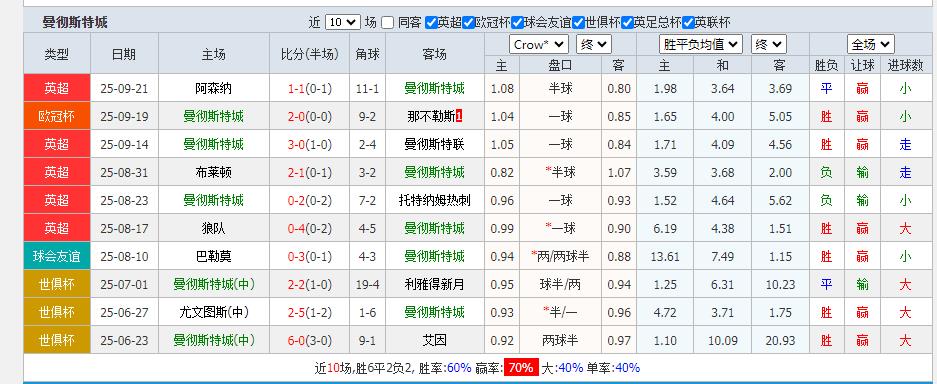Click 曼彻斯特城 home in 25-08-23 row

(213, 201)
